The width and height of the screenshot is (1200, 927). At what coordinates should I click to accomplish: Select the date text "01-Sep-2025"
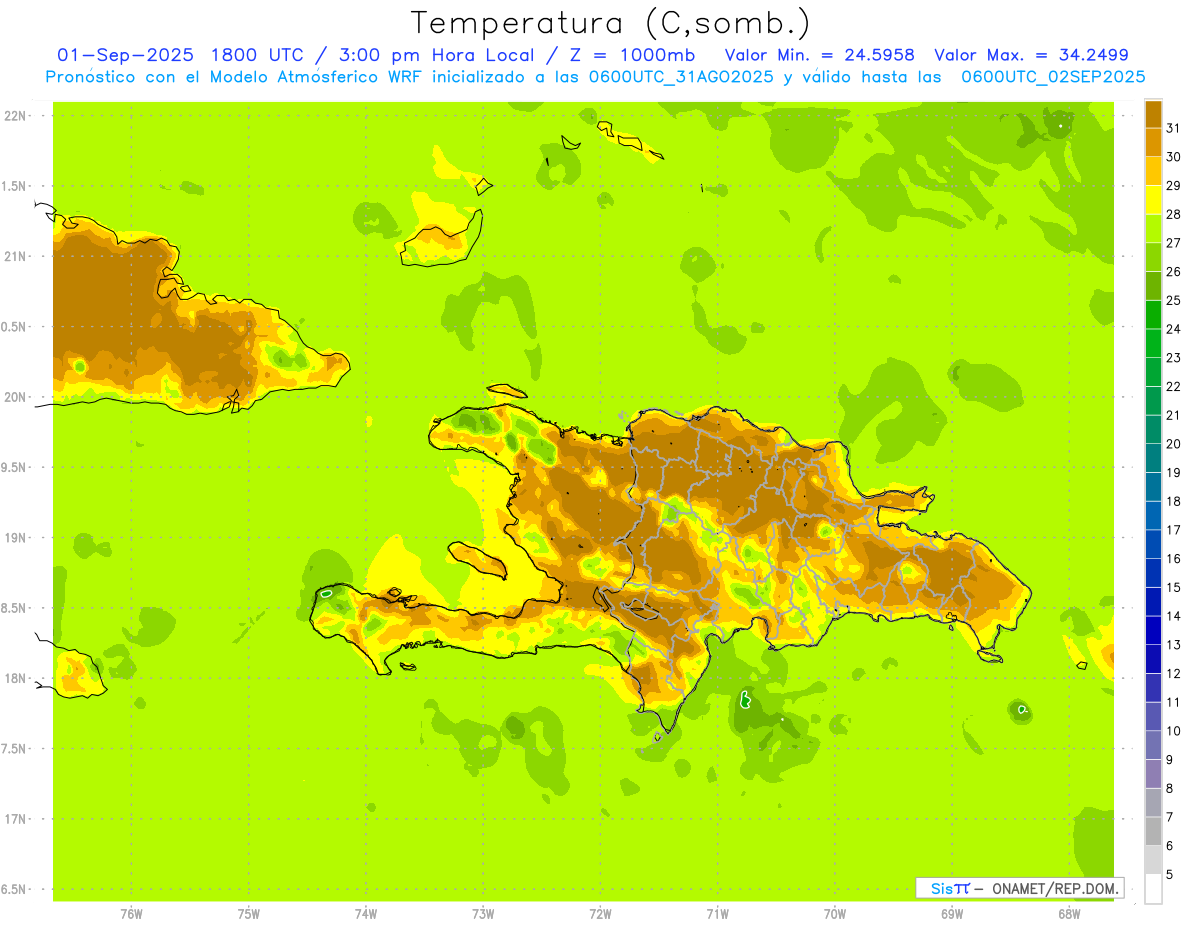tap(125, 55)
